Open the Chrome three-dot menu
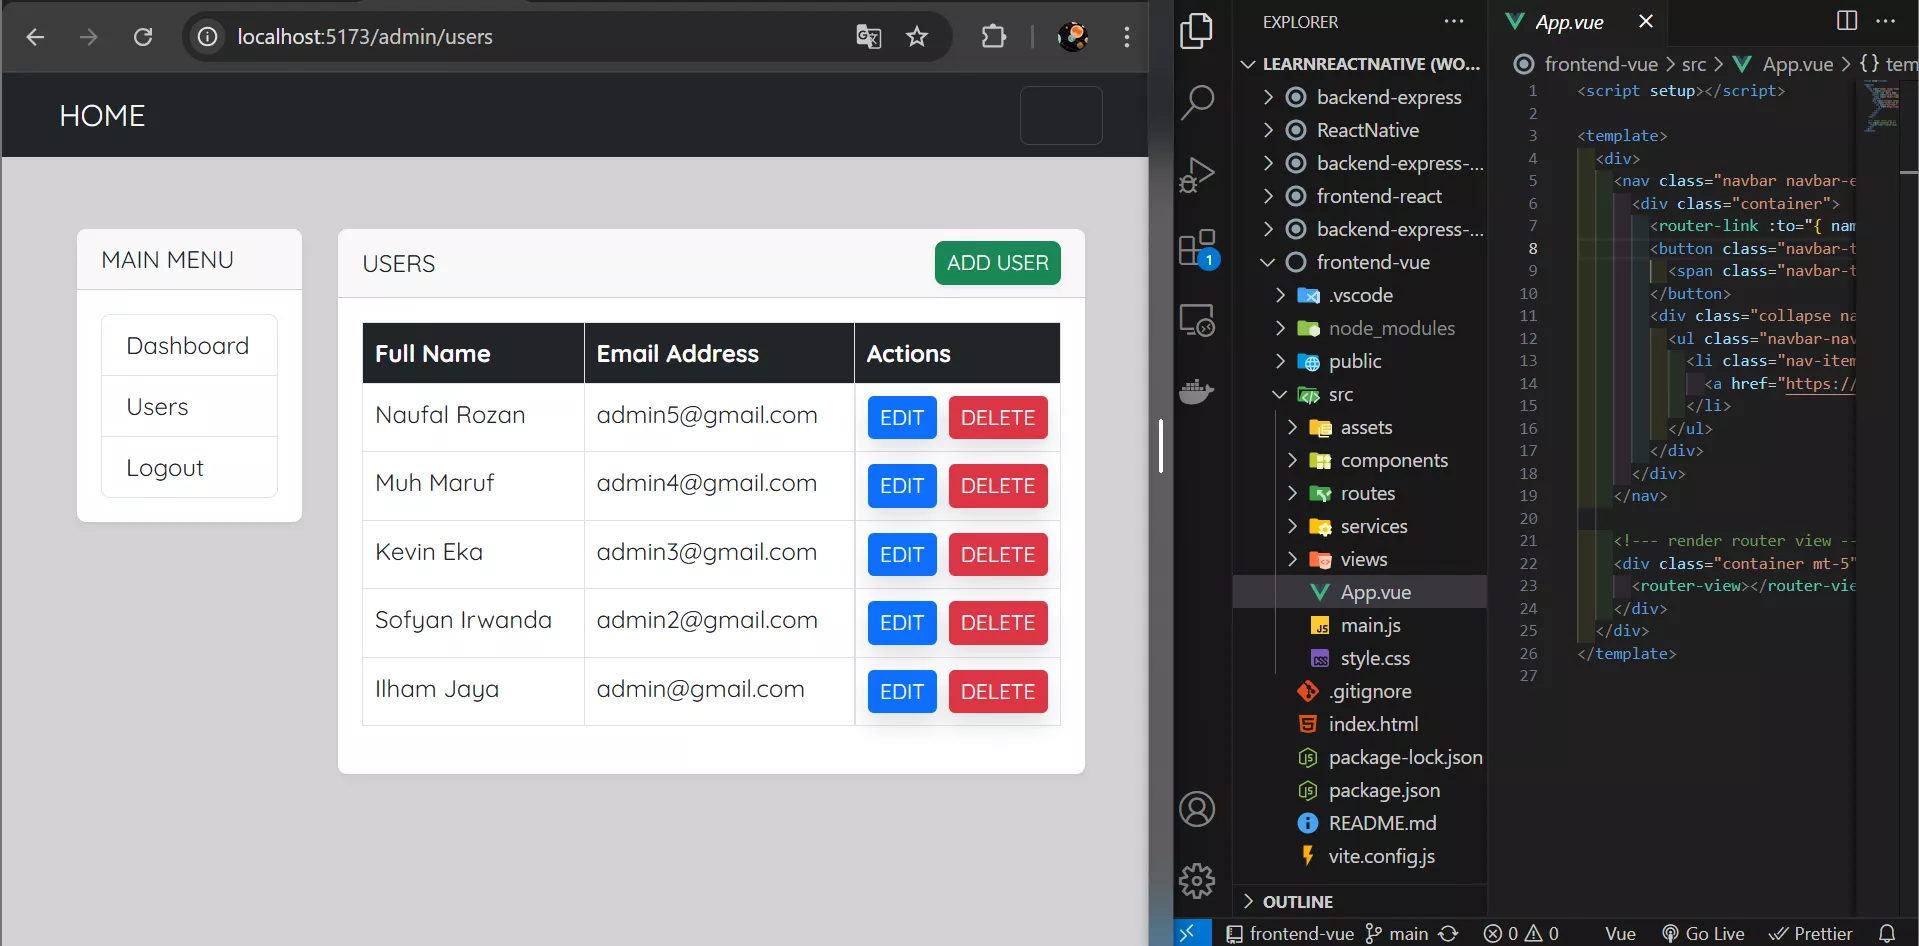 tap(1127, 37)
